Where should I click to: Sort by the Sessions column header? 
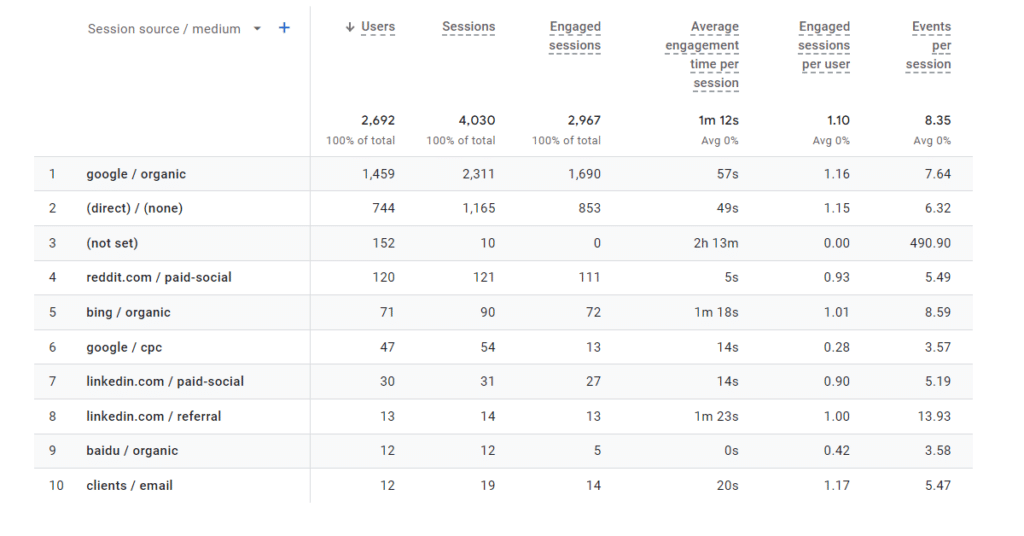(x=468, y=28)
